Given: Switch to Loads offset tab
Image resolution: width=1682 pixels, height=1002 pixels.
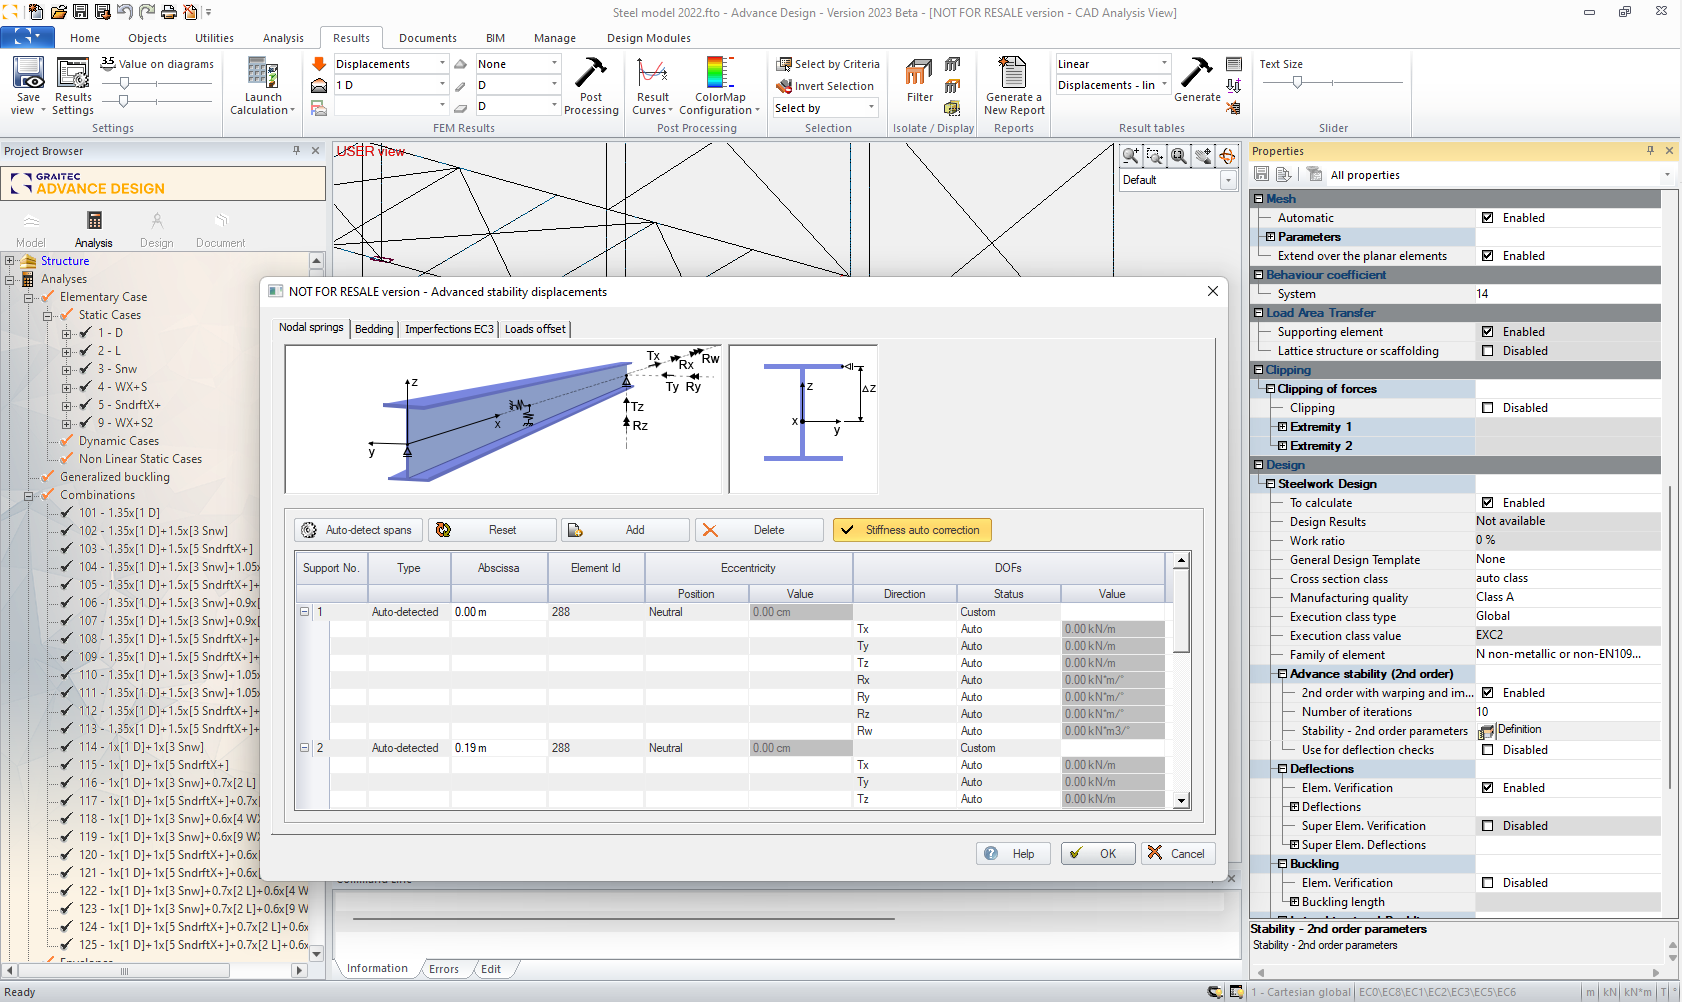Looking at the screenshot, I should (x=535, y=329).
